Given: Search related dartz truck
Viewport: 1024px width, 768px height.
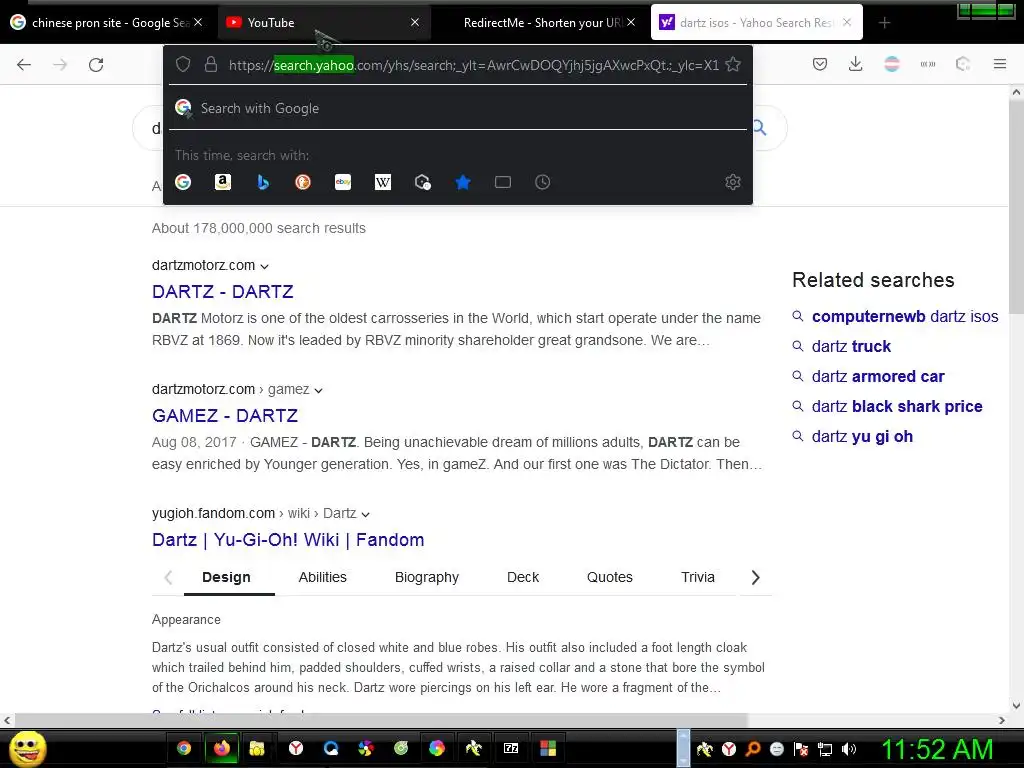Looking at the screenshot, I should coord(852,346).
